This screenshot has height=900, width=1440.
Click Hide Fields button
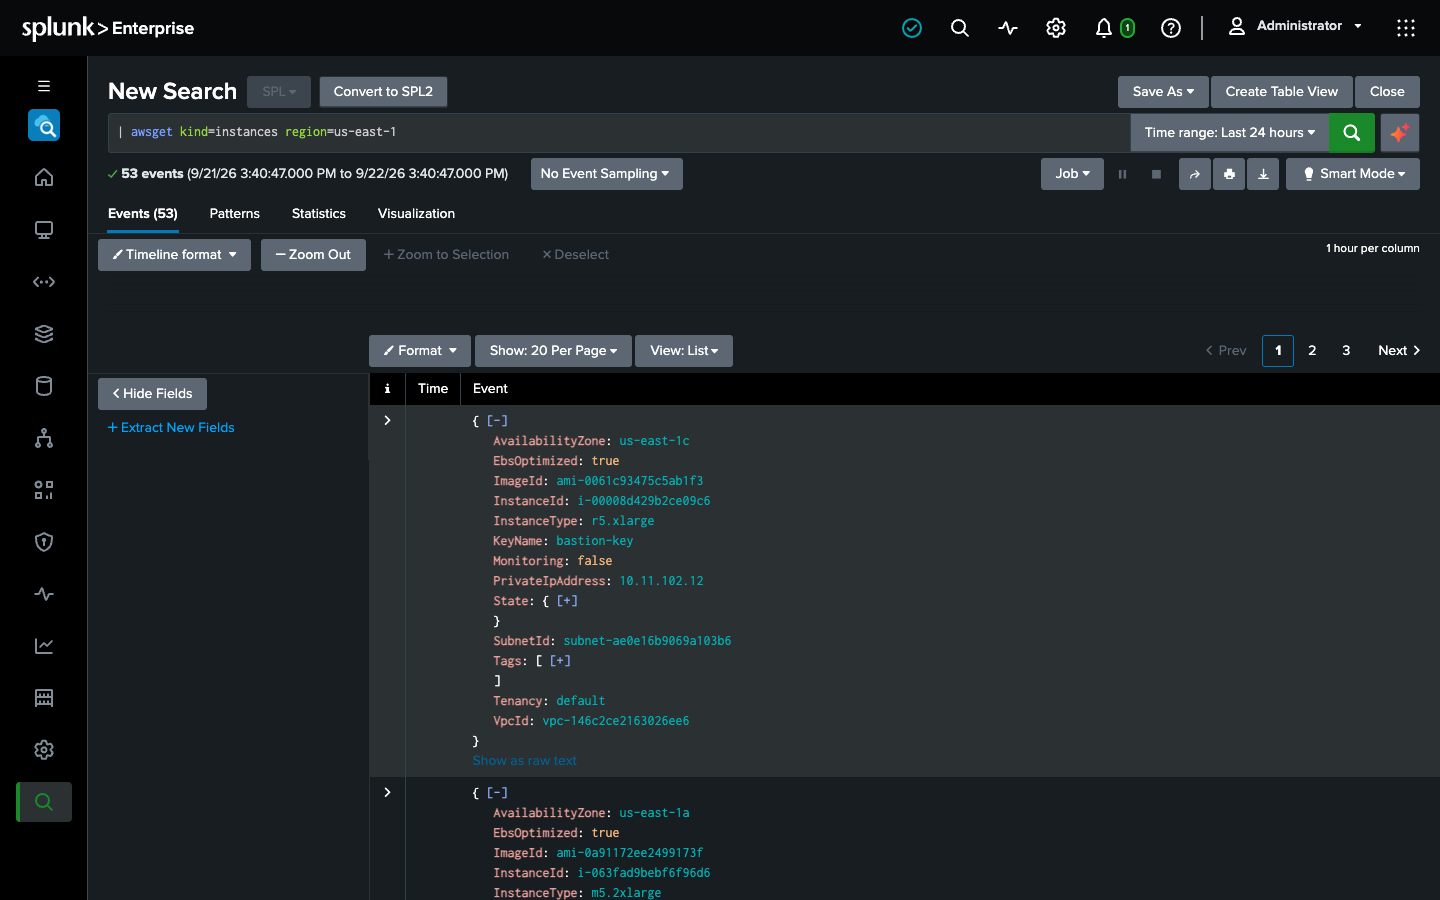[152, 394]
